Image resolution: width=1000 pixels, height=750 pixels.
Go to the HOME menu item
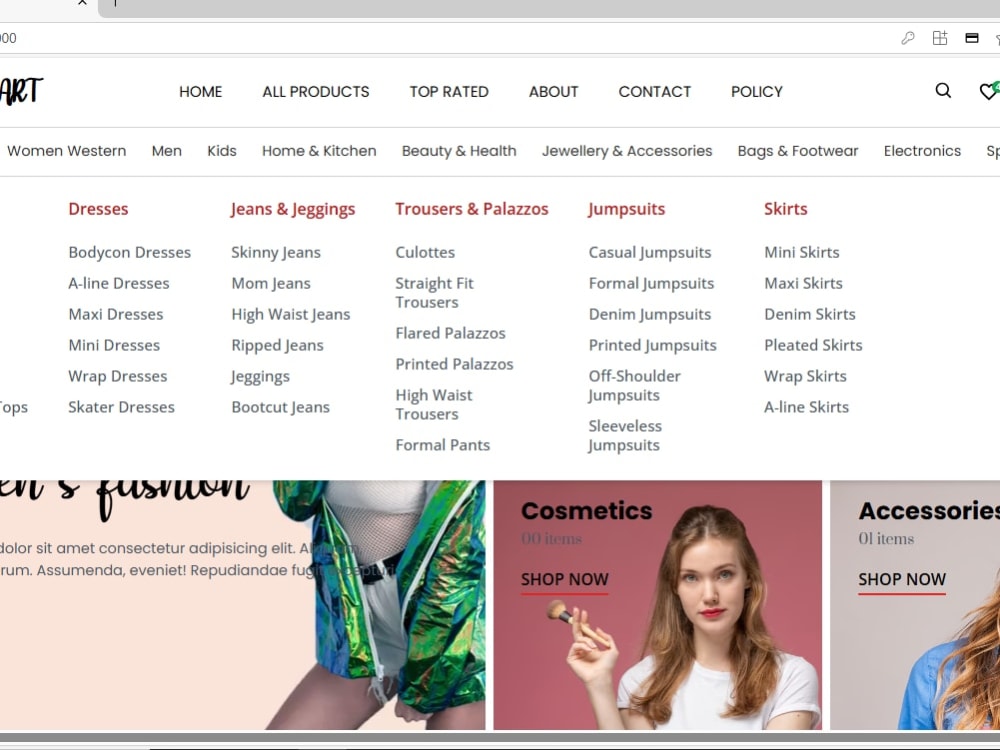coord(200,92)
